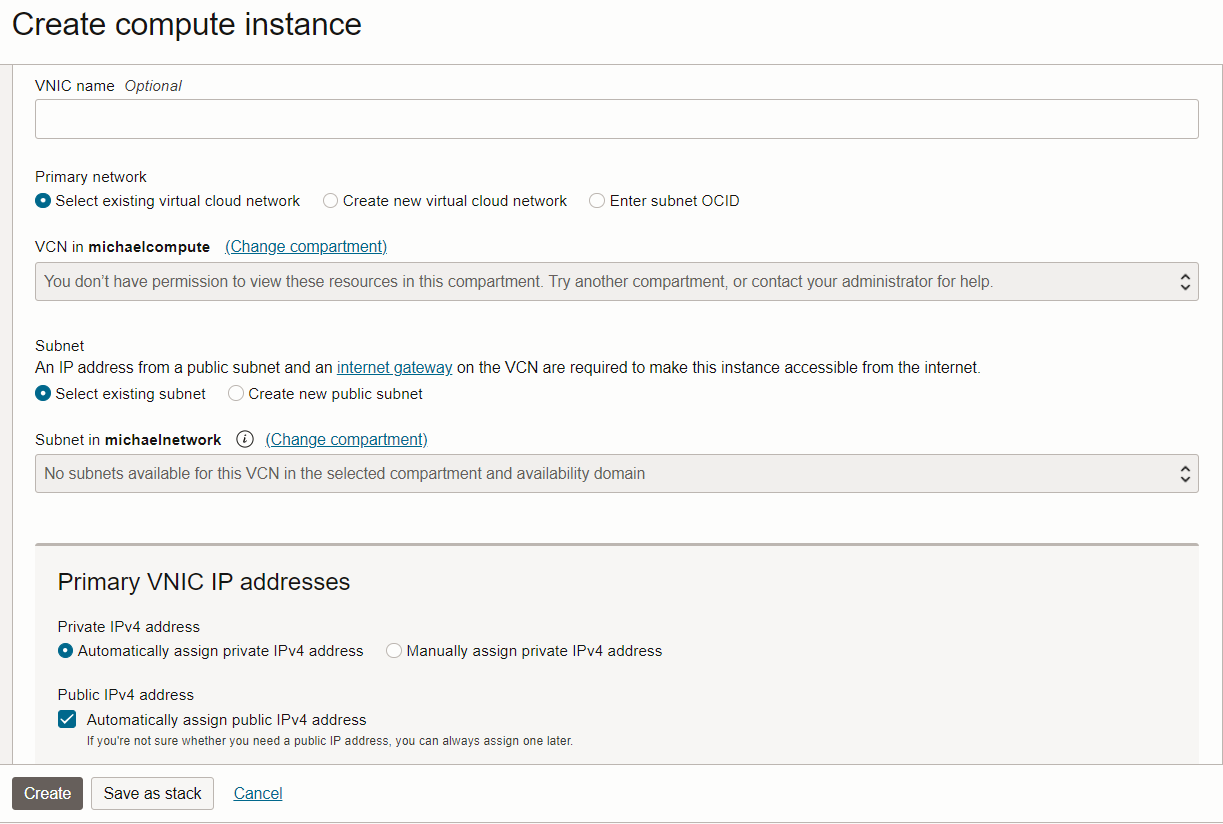Viewport: 1223px width, 824px height.
Task: Open the VCN selection dropdown
Action: (x=600, y=282)
